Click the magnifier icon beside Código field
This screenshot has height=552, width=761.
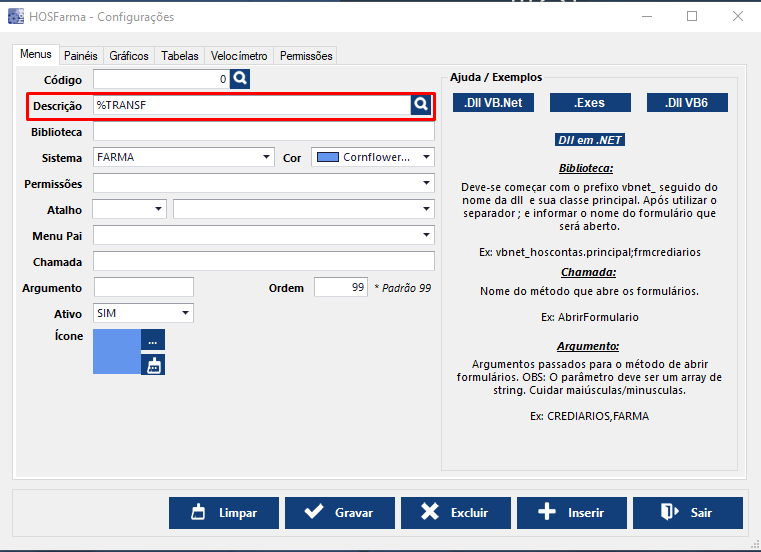pos(239,78)
